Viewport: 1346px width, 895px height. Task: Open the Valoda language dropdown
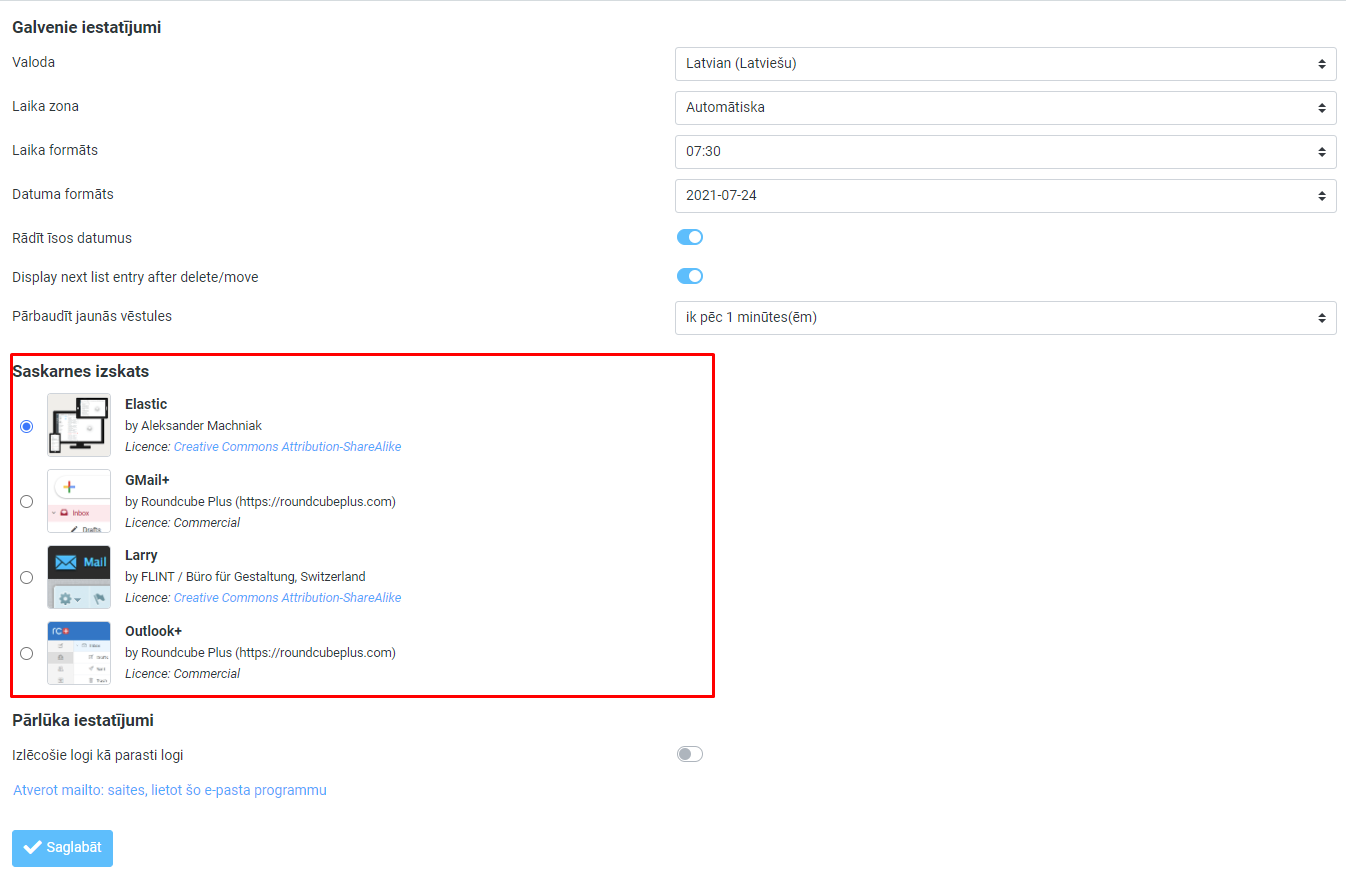(1005, 63)
